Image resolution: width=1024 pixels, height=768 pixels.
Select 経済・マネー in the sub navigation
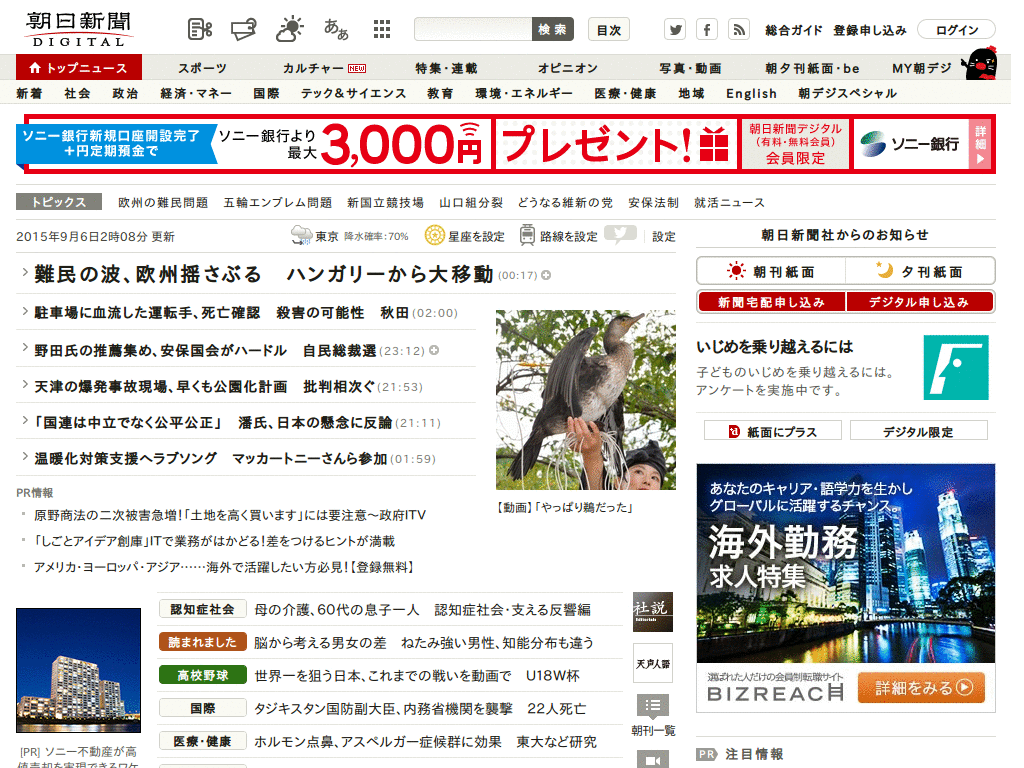(x=196, y=93)
